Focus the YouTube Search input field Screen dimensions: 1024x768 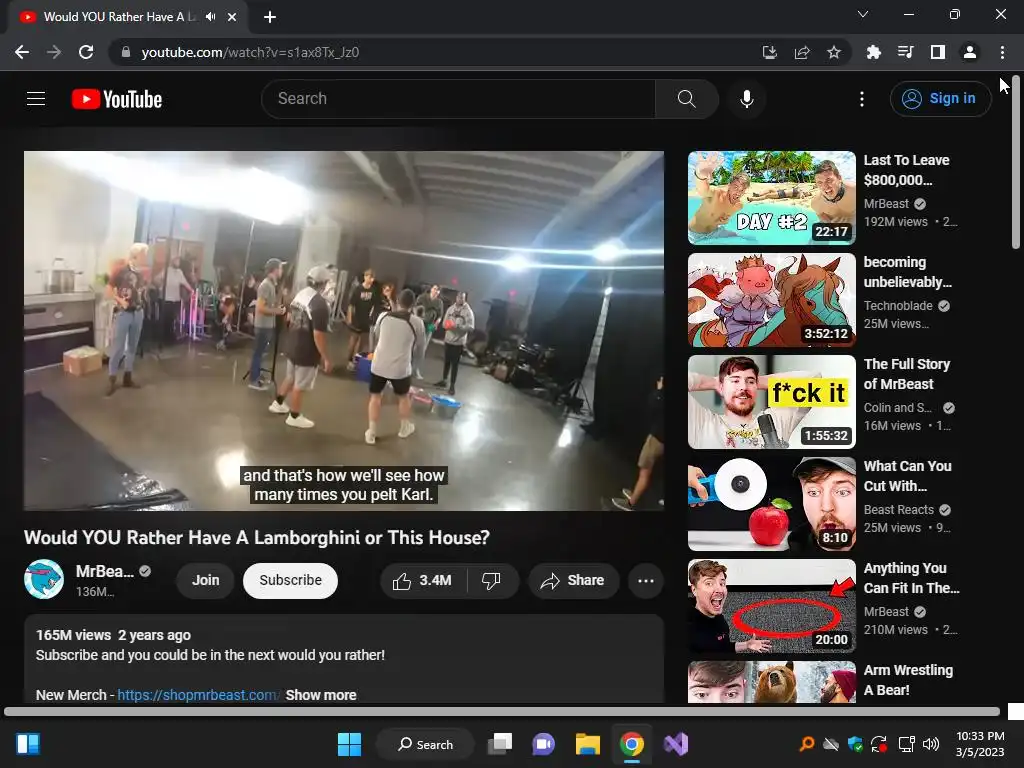click(459, 99)
